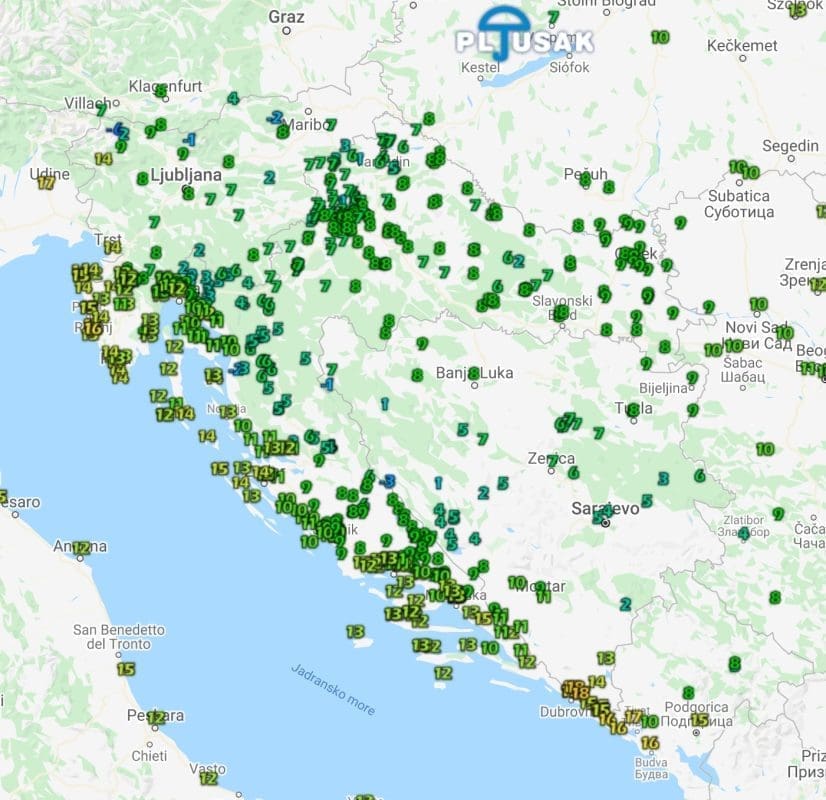The image size is (826, 800).
Task: Click the 10 marker at Subotica
Action: coord(751,172)
